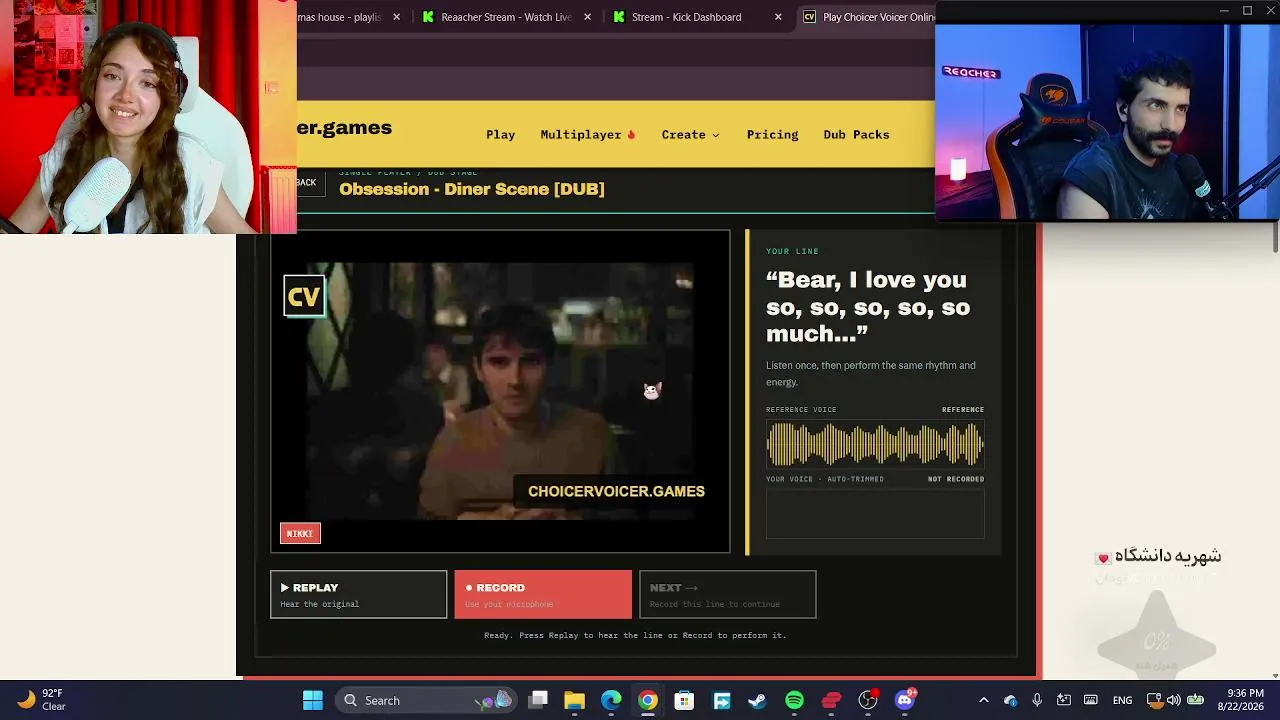Image resolution: width=1280 pixels, height=720 pixels.
Task: Open the Windows Start menu
Action: [x=313, y=700]
